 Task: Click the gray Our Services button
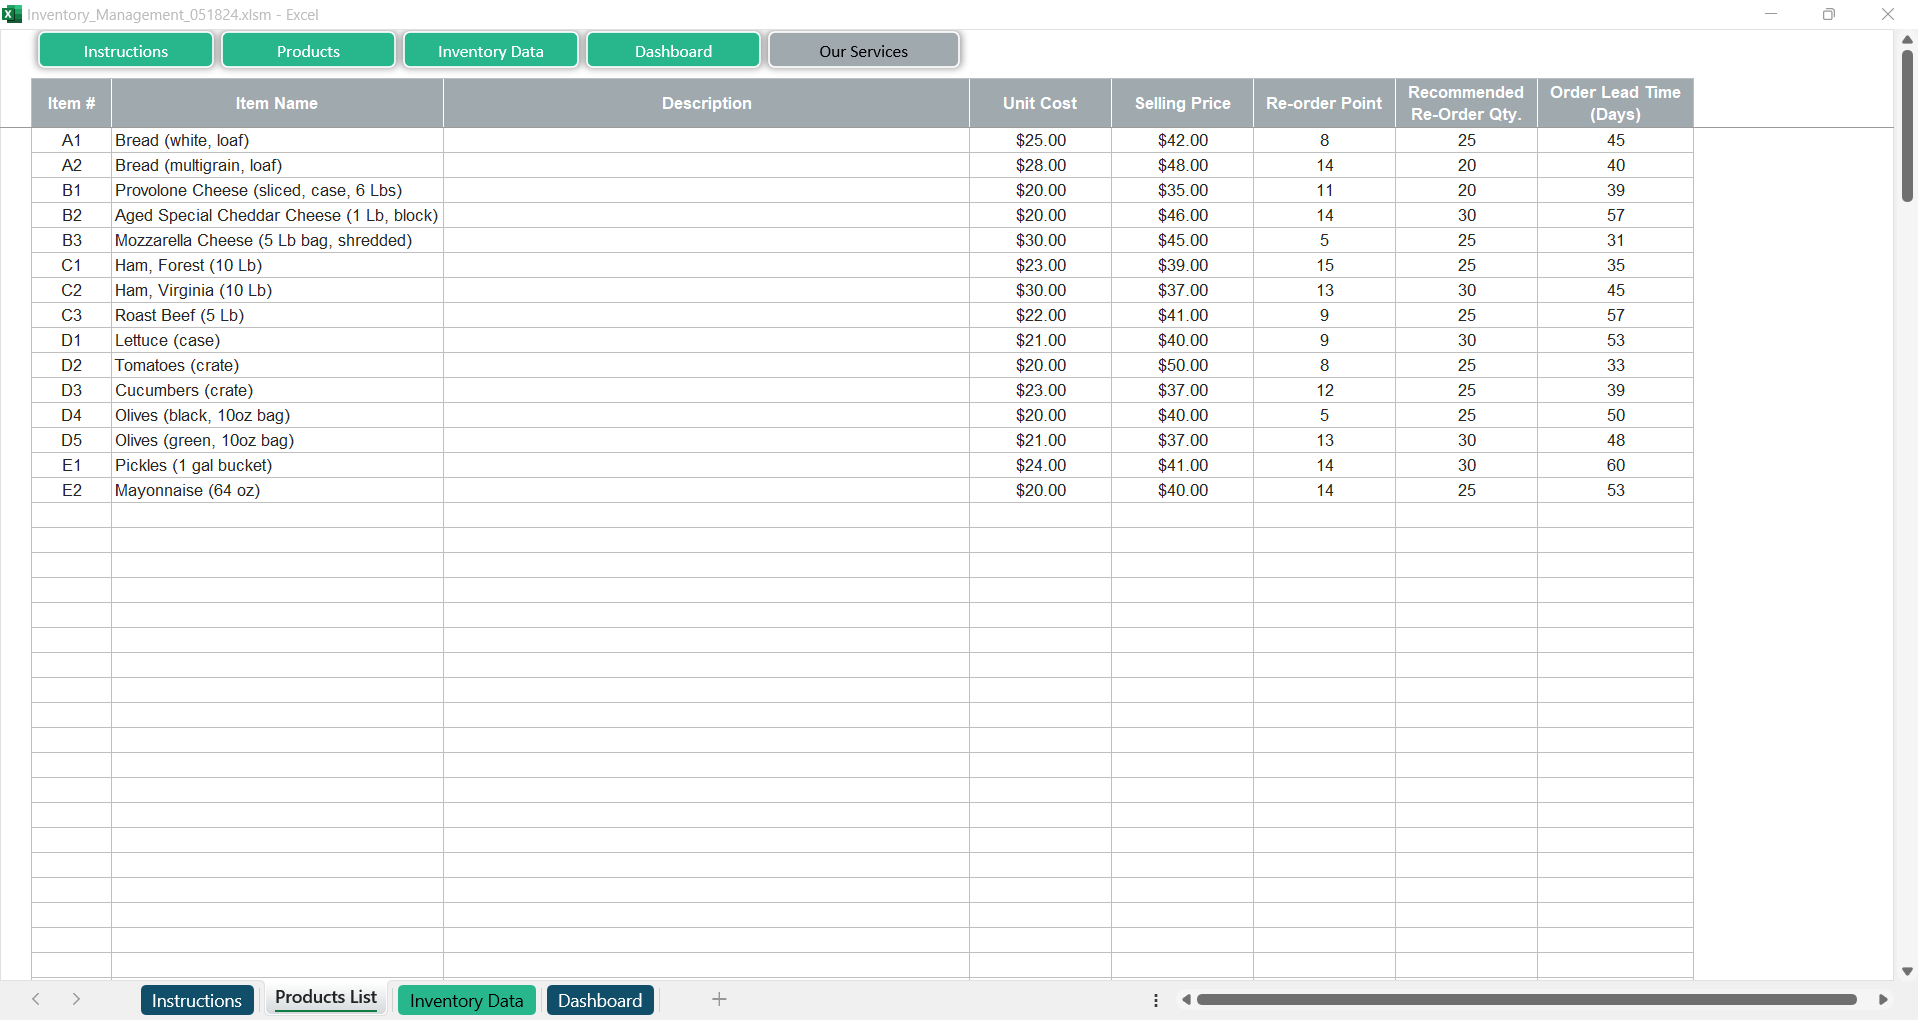pyautogui.click(x=863, y=51)
